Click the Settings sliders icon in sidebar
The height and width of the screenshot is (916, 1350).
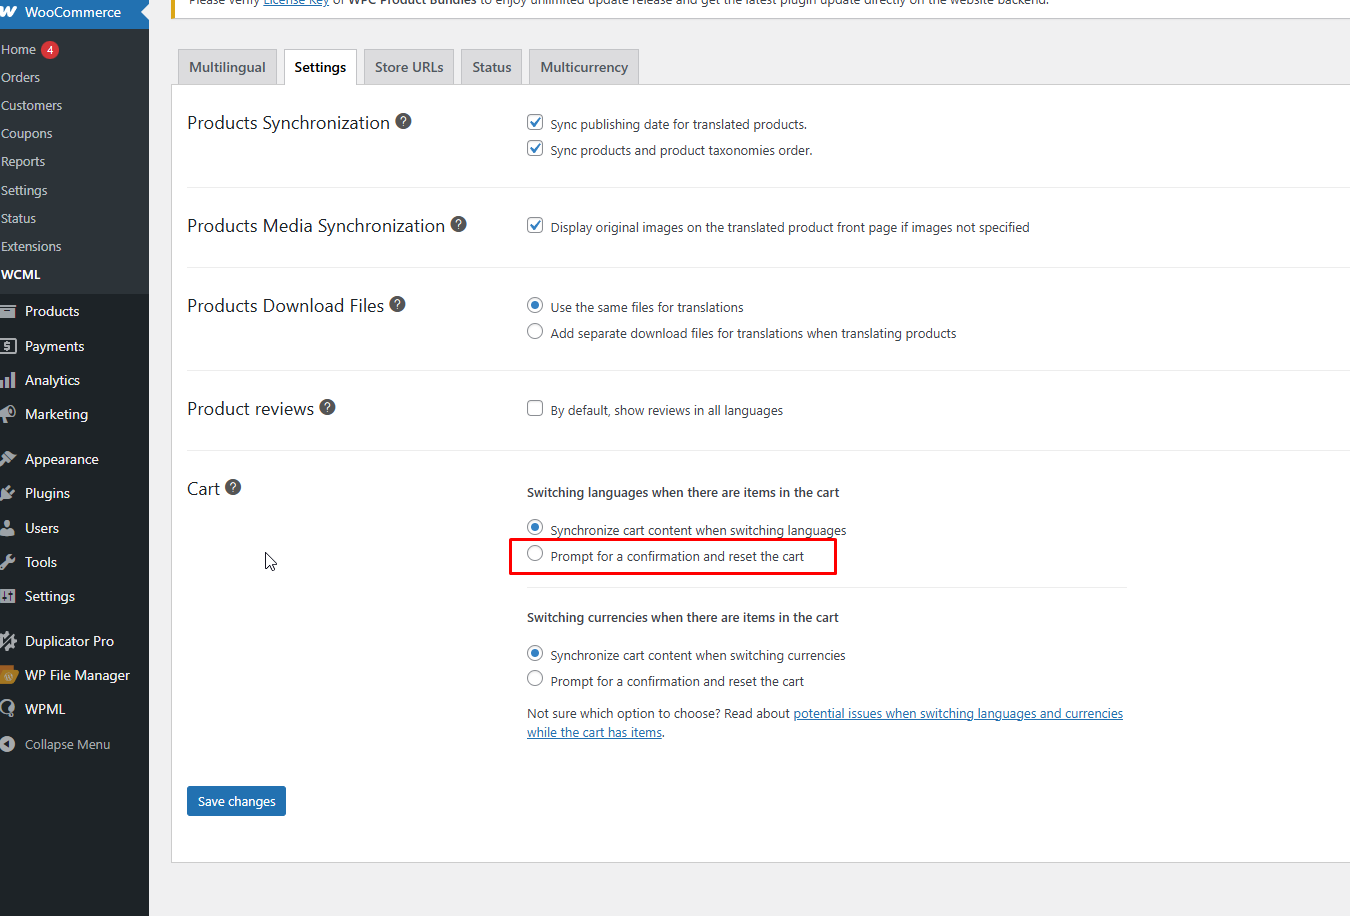[8, 596]
